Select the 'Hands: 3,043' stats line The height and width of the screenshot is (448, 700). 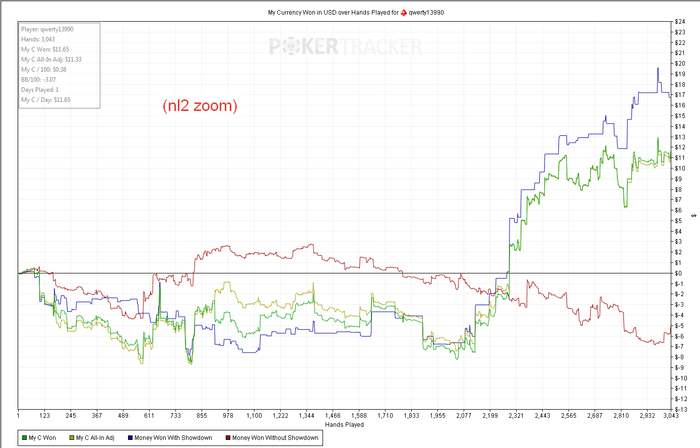pos(38,39)
